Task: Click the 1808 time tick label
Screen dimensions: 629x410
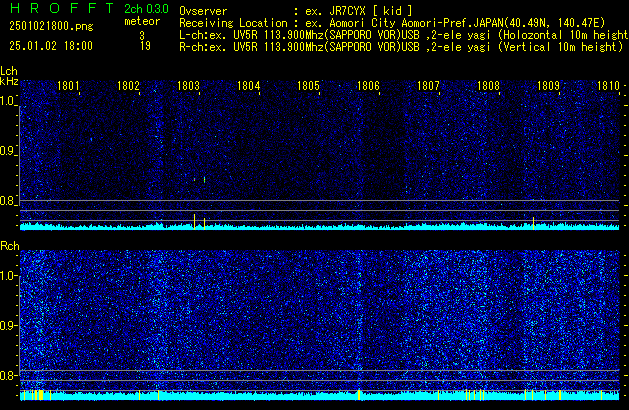Action: (x=488, y=86)
